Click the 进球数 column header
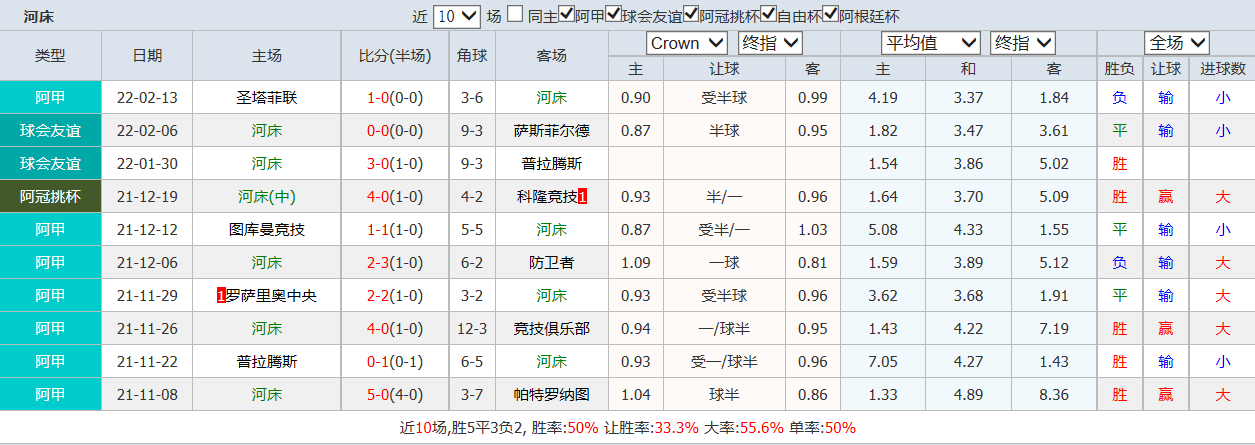Image resolution: width=1255 pixels, height=445 pixels. click(1223, 69)
